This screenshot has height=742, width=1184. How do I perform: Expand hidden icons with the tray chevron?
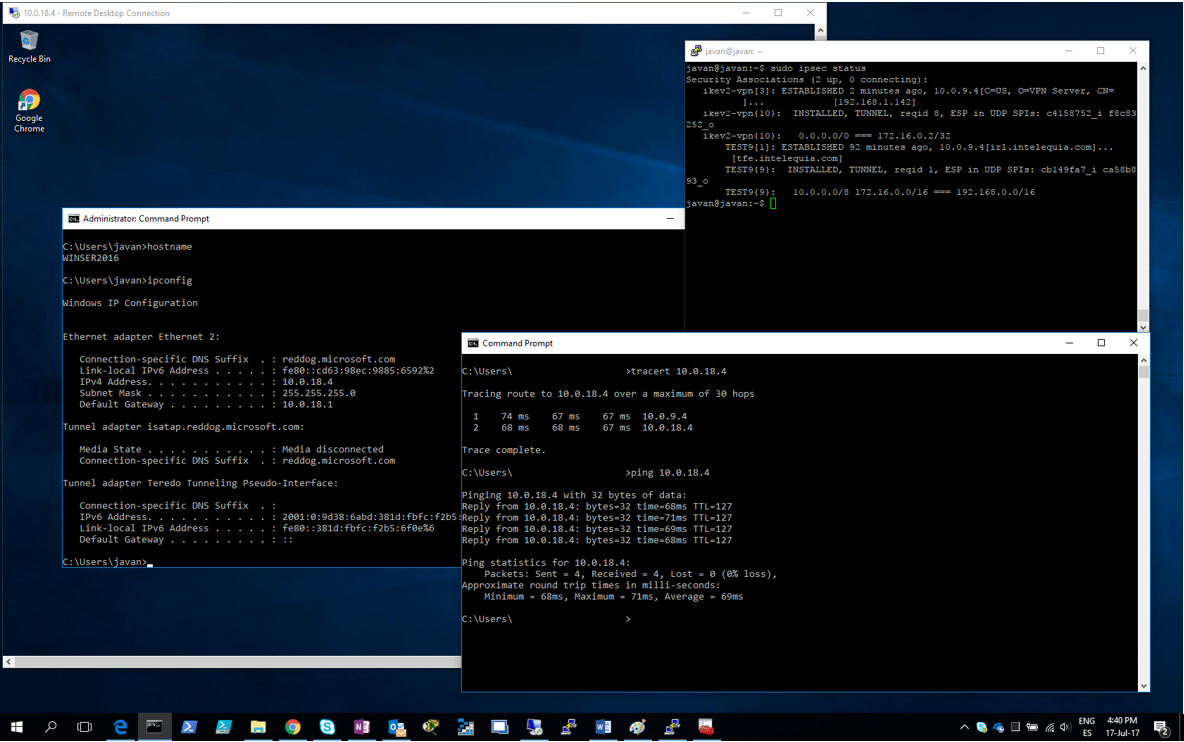tap(964, 727)
